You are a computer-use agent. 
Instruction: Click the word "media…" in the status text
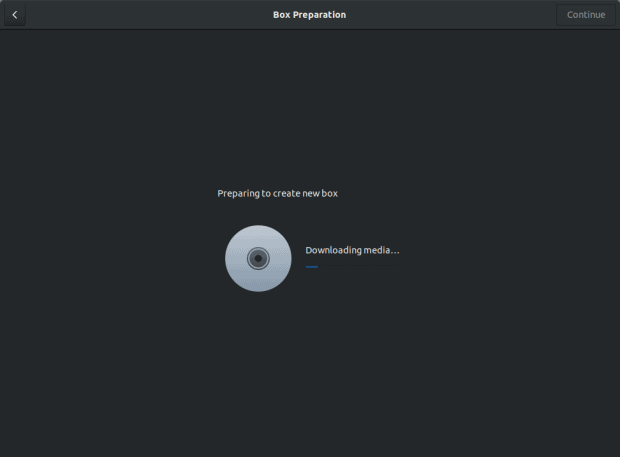point(381,250)
